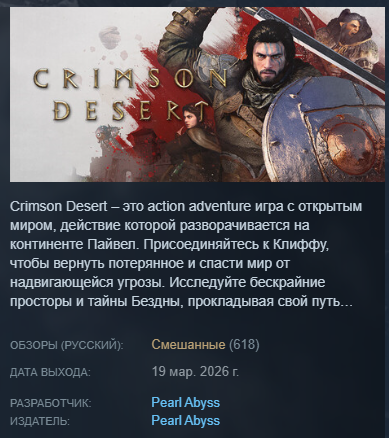Viewport: 389px width, 438px height.
Task: Click the release date 19 мар. 2026 г.
Action: point(195,371)
